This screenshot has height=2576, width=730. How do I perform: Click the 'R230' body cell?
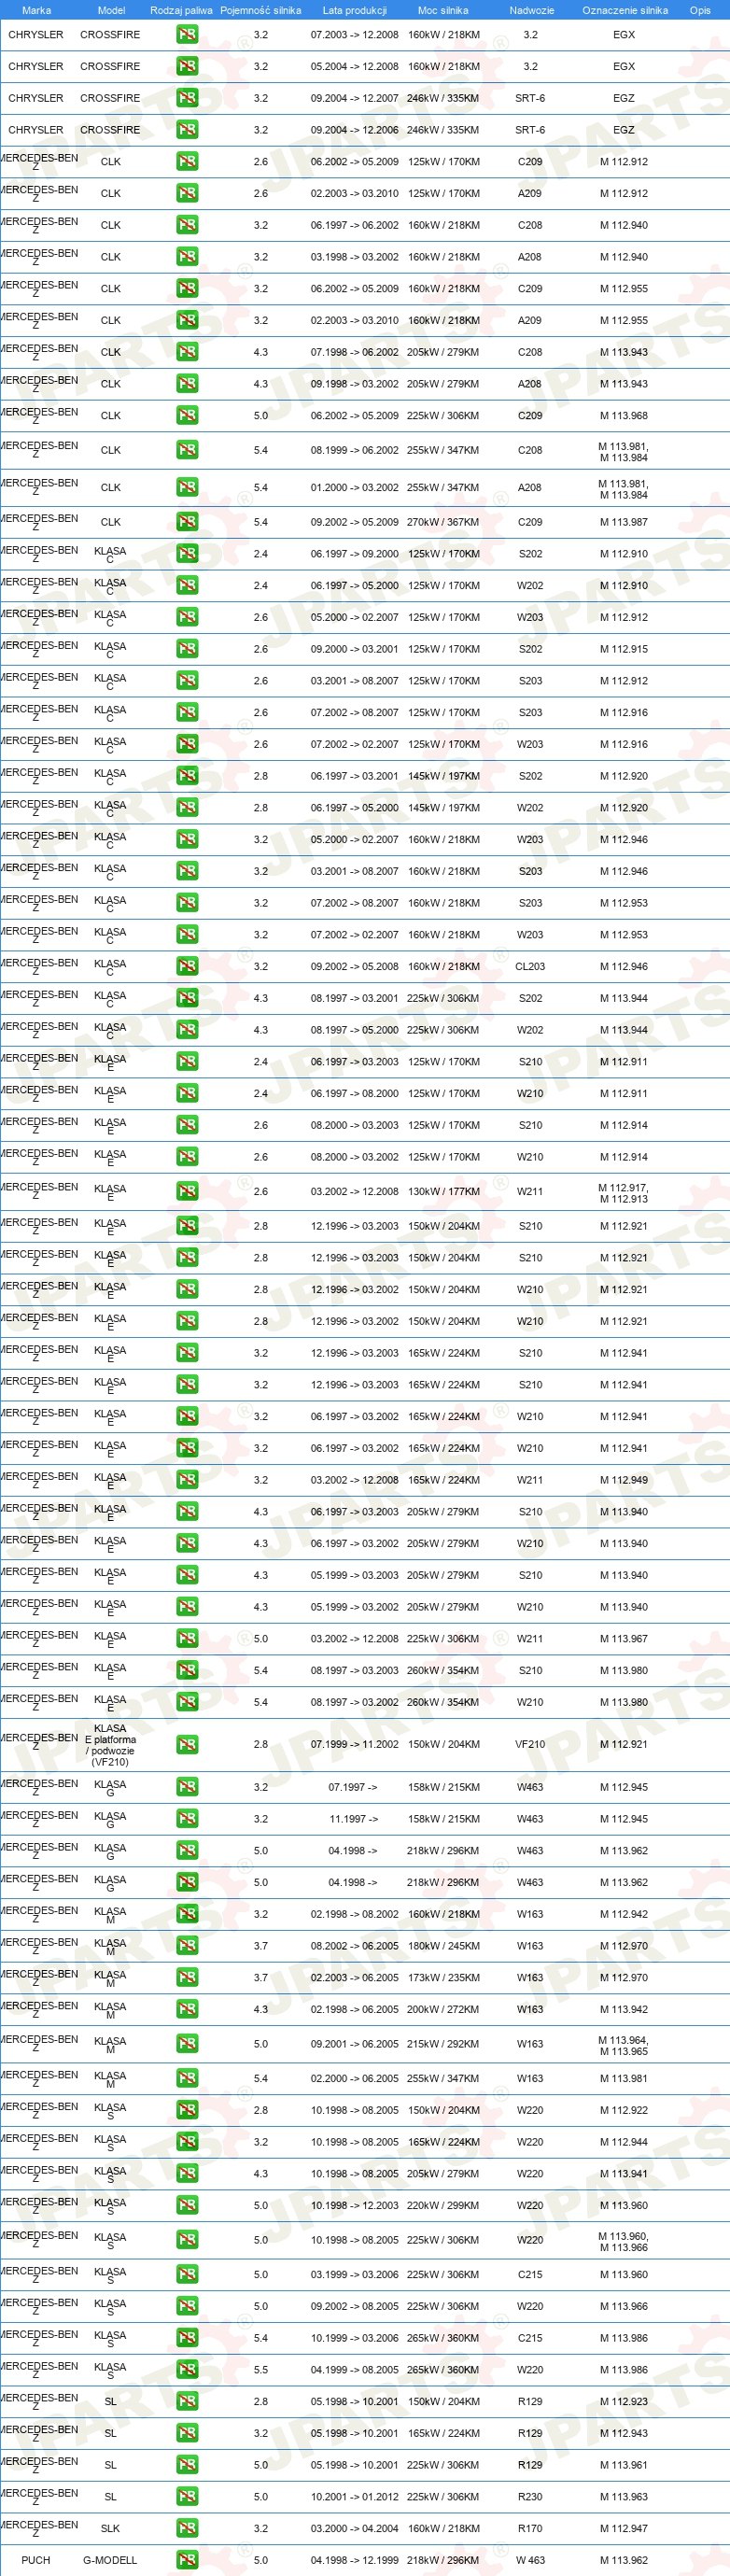pos(530,2497)
